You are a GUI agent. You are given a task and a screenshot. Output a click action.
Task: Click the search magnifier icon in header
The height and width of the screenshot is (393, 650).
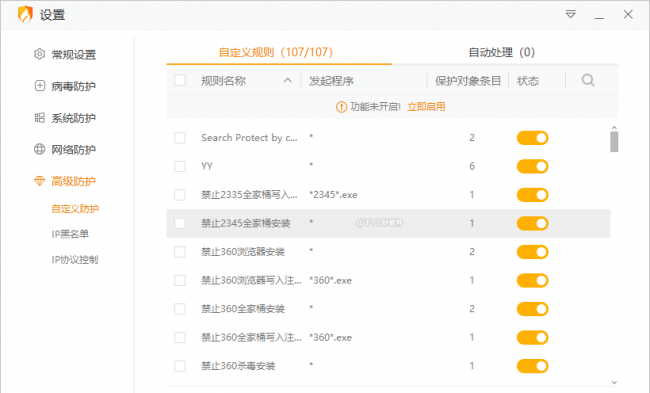click(588, 80)
